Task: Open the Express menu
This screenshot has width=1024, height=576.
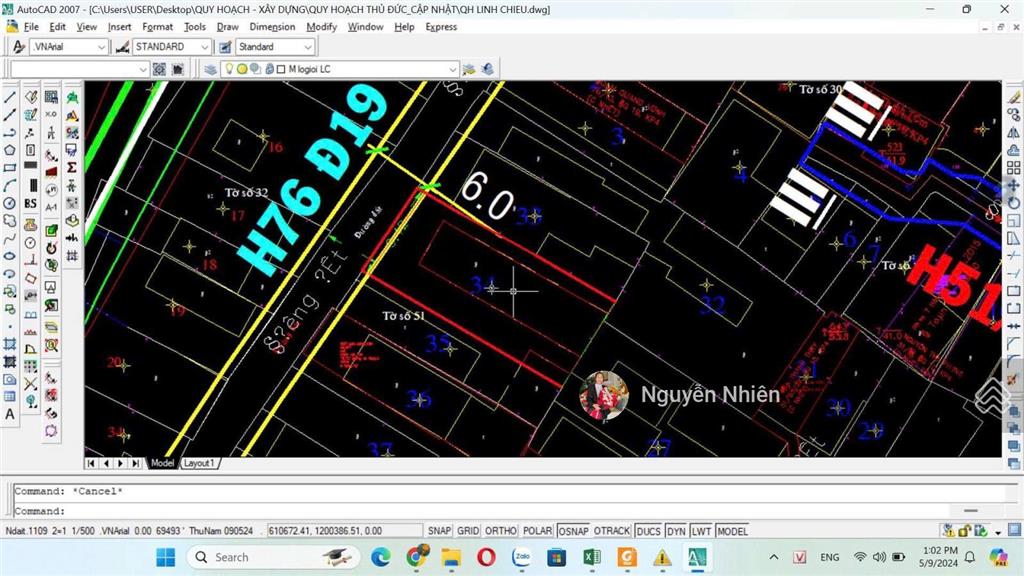Action: click(441, 27)
